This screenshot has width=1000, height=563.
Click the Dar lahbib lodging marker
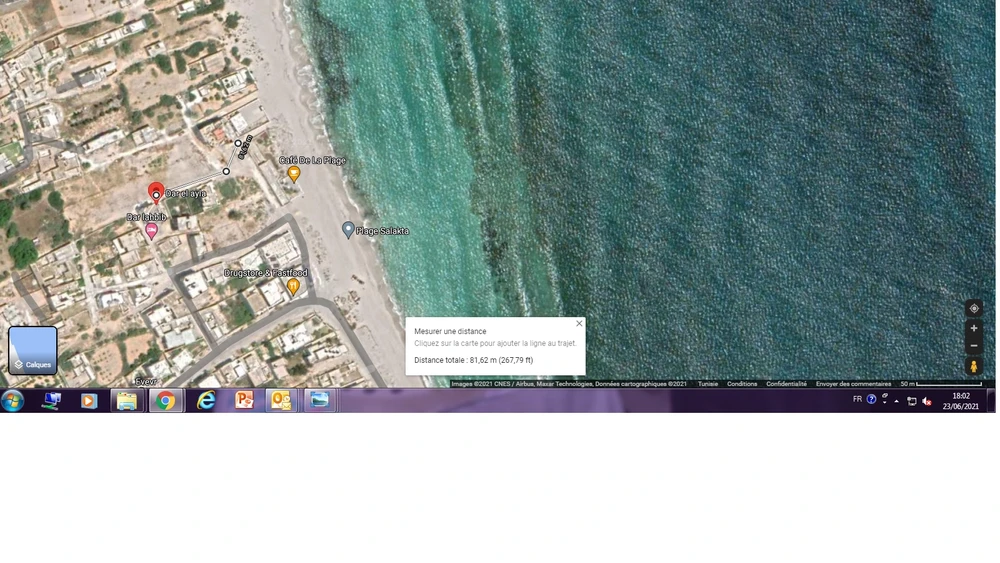point(151,231)
